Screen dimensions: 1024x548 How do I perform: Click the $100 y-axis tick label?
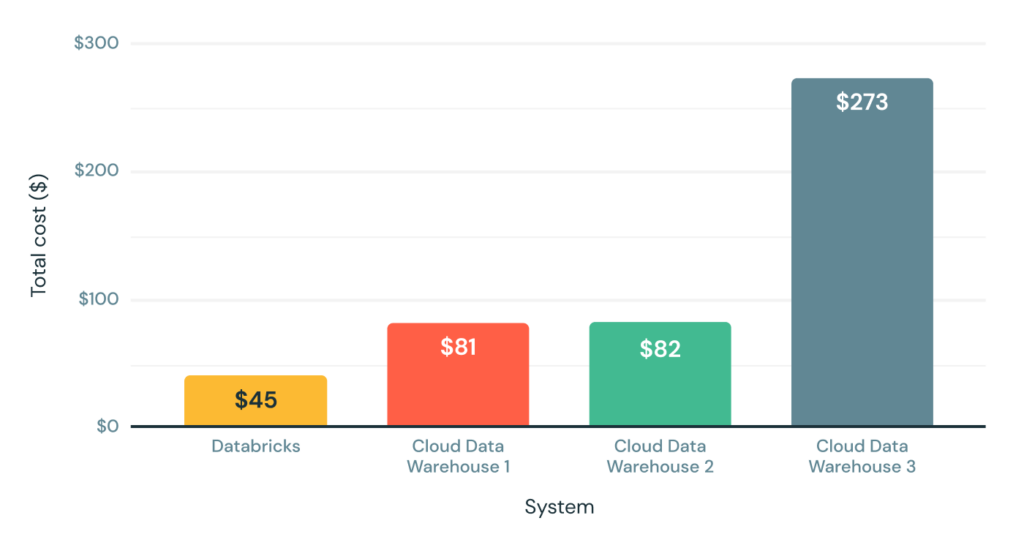[x=96, y=299]
